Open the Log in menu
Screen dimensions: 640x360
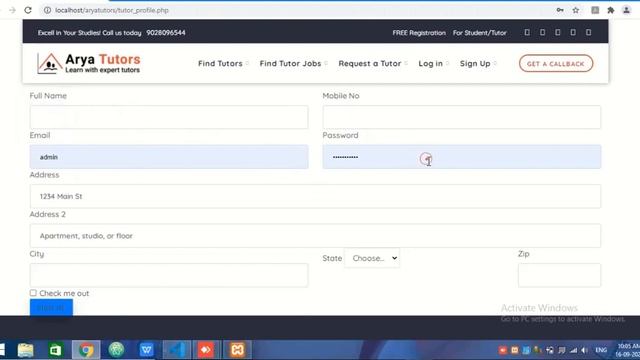(x=433, y=63)
